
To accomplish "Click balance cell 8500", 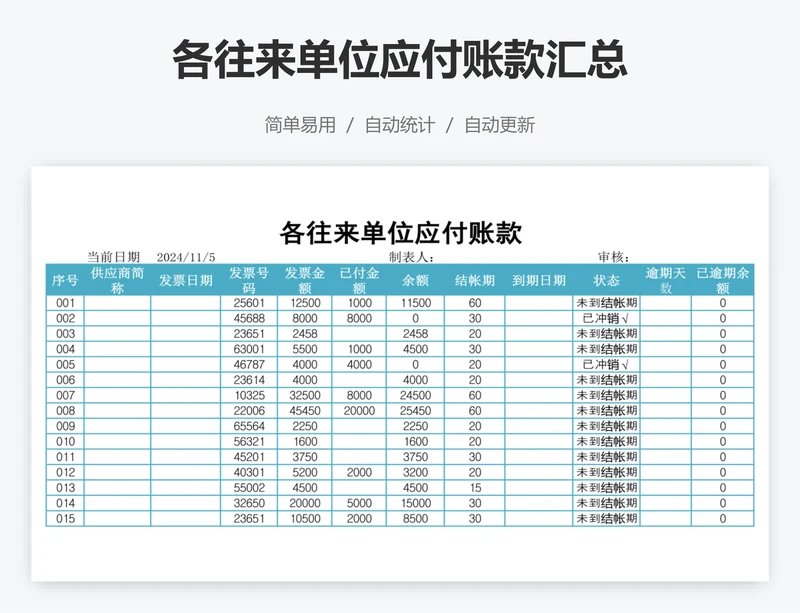I will click(x=416, y=519).
